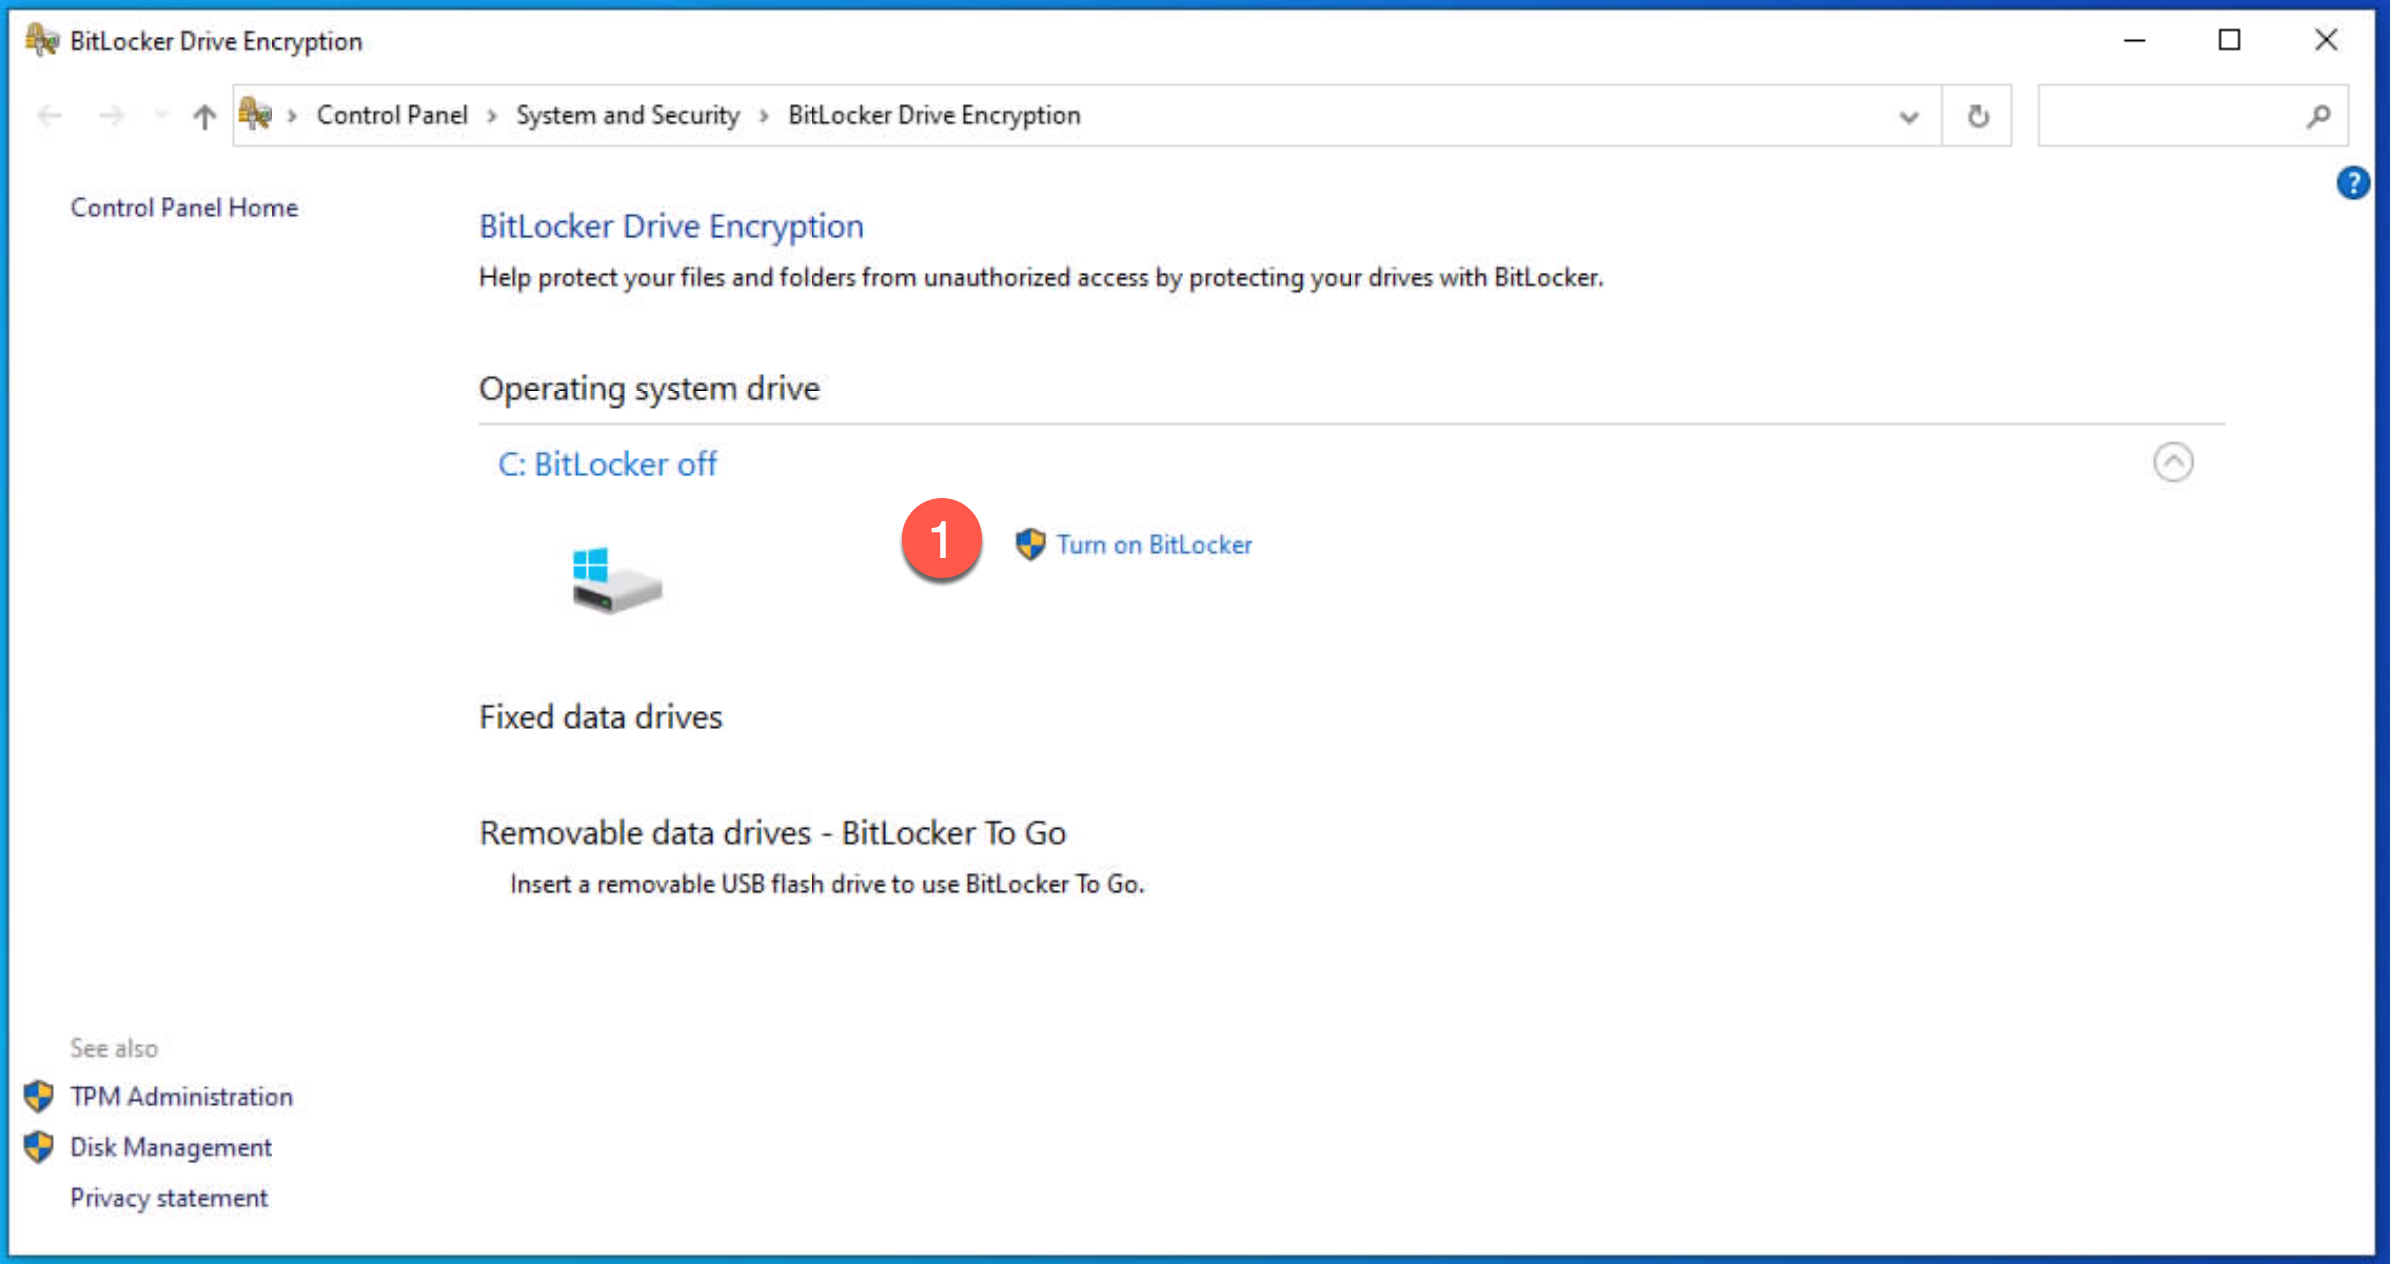The image size is (2390, 1264).
Task: Click the refresh button in address bar
Action: tap(1977, 116)
